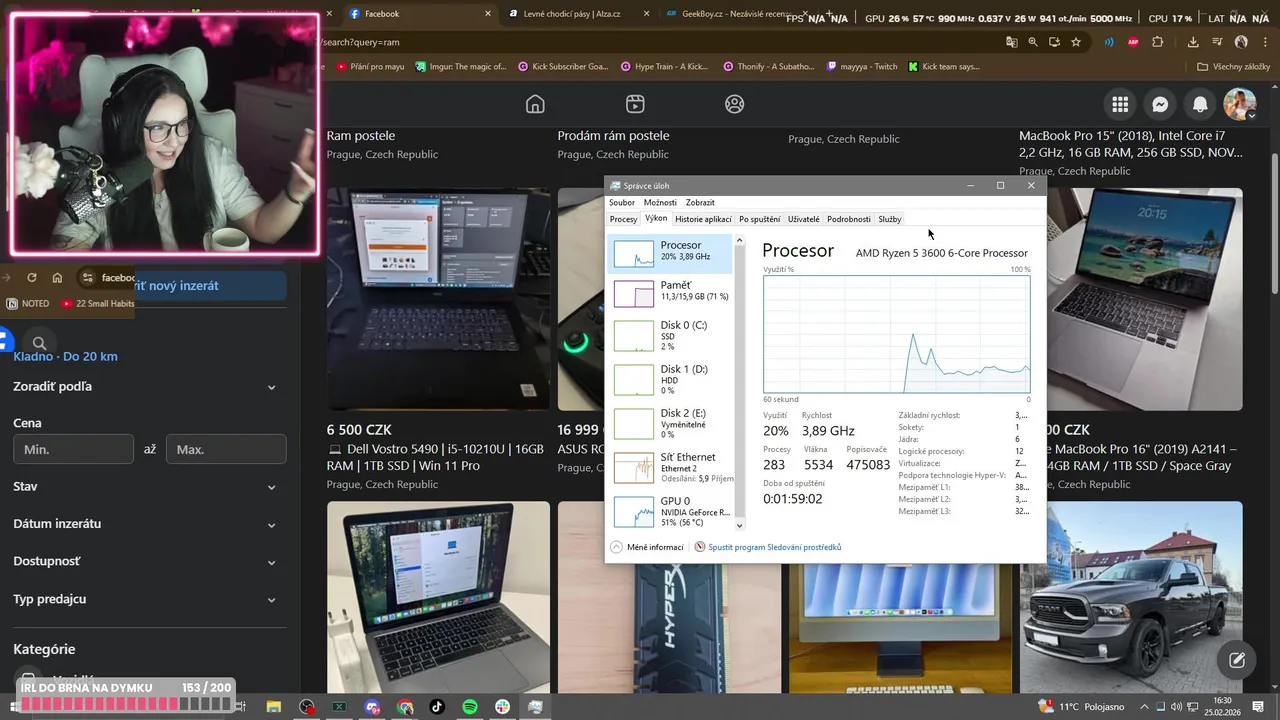Open the Facebook notifications bell

(x=1200, y=104)
